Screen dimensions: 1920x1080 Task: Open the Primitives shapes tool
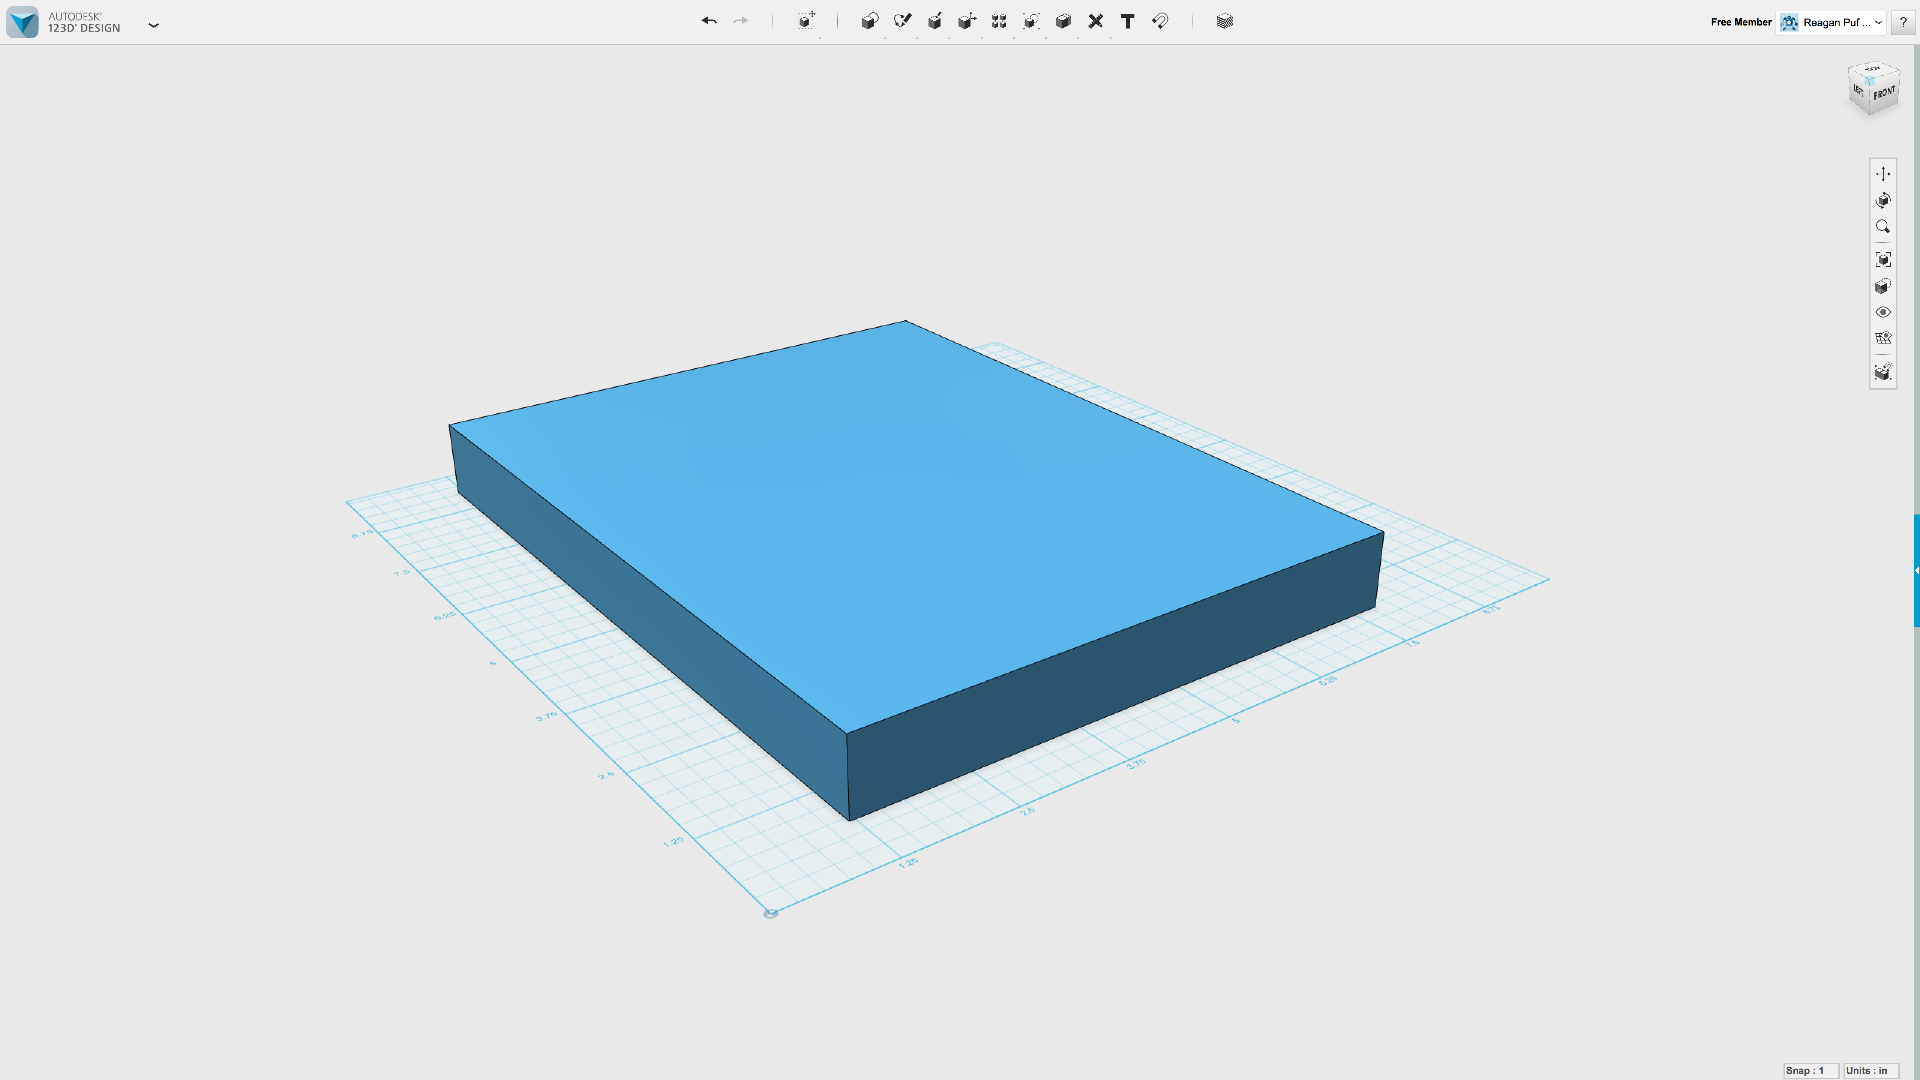pyautogui.click(x=870, y=21)
